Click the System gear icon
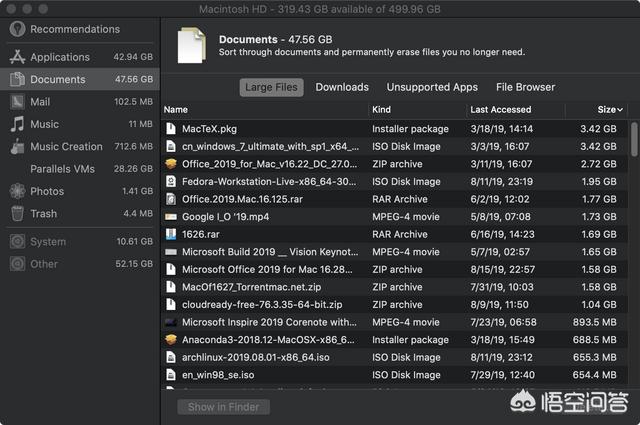 [x=18, y=242]
